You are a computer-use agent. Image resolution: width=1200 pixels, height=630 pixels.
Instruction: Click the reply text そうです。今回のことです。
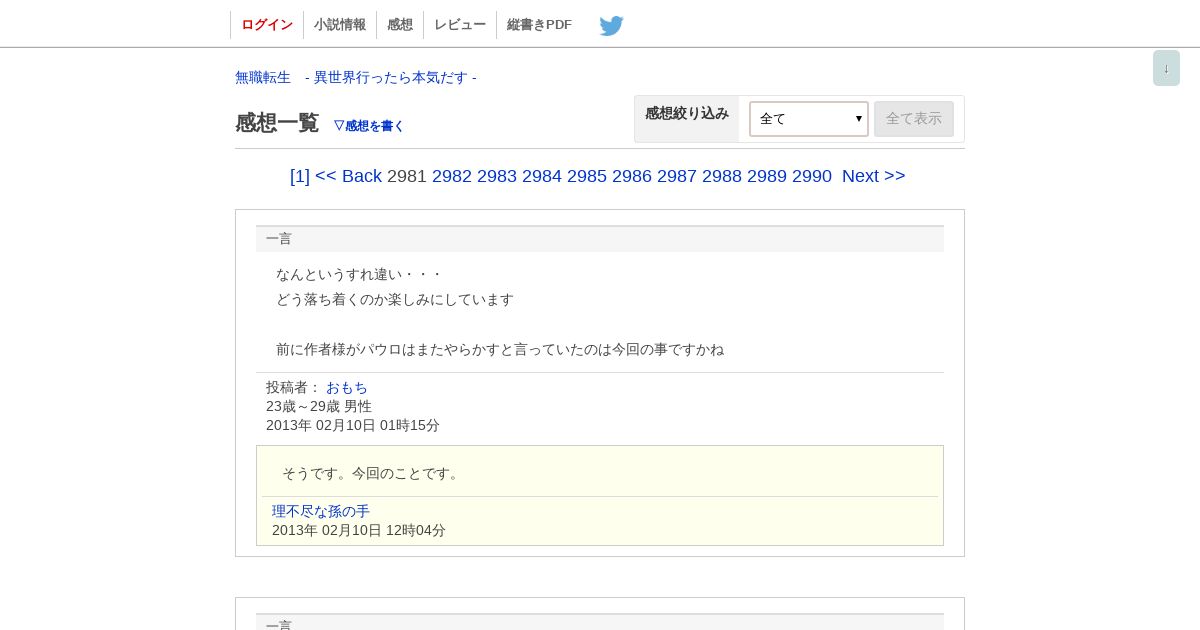tap(373, 473)
